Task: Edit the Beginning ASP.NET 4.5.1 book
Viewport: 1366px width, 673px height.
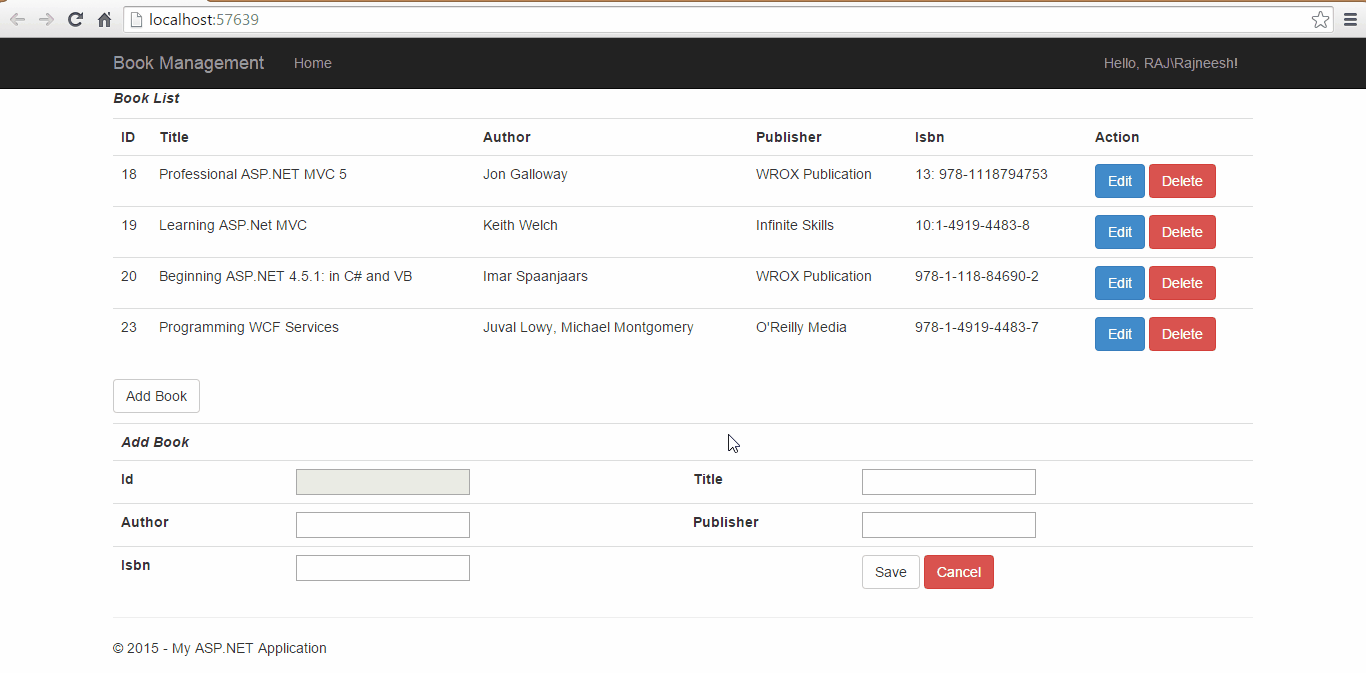Action: coord(1119,283)
